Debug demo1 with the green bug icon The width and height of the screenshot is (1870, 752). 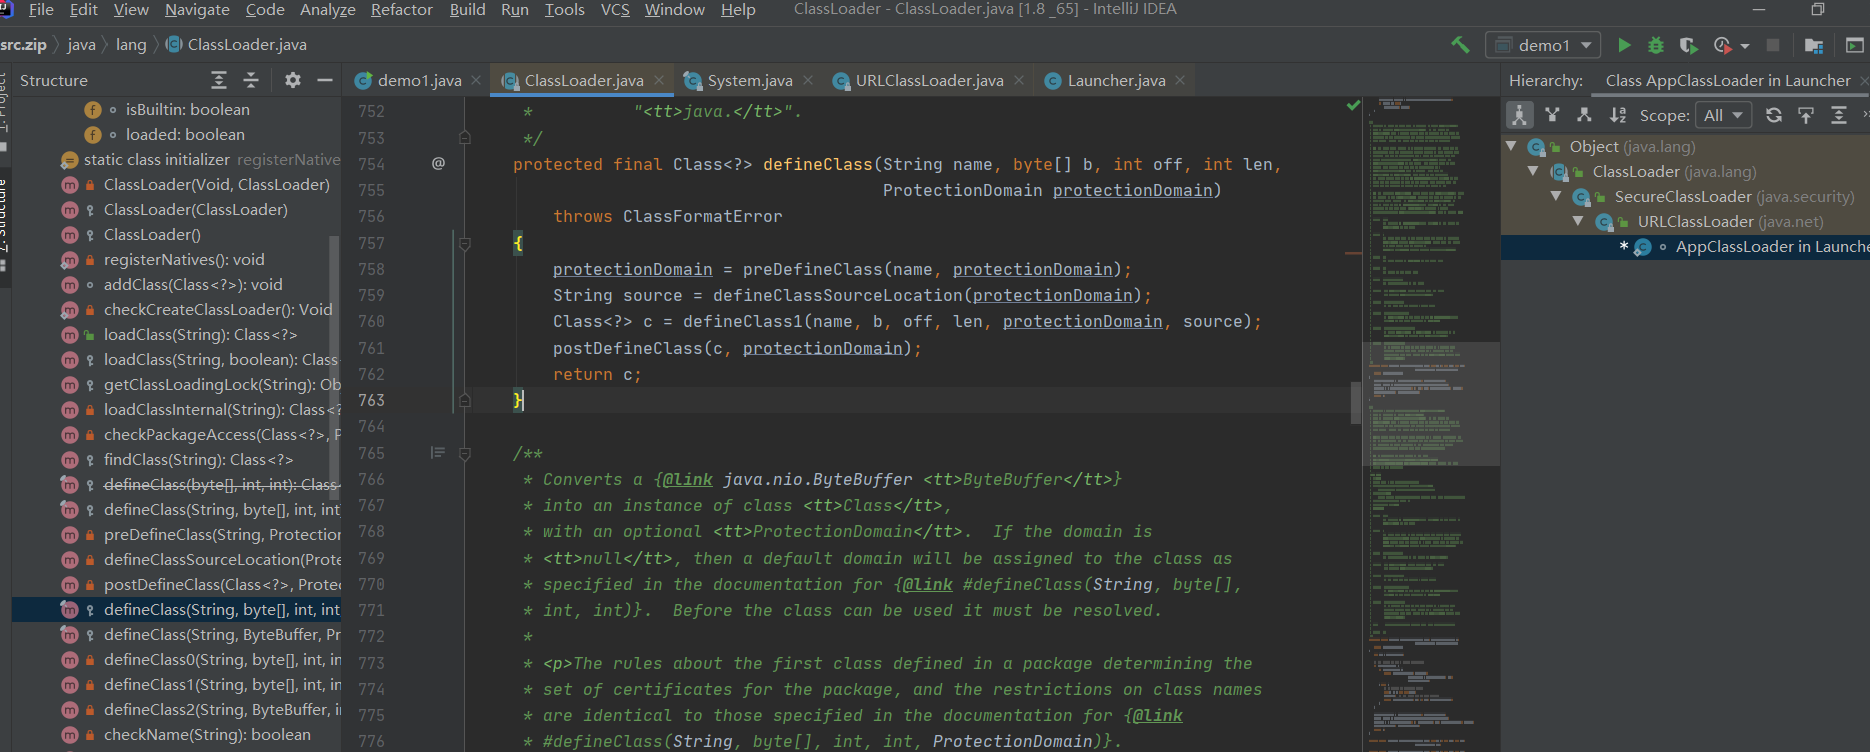click(x=1656, y=45)
